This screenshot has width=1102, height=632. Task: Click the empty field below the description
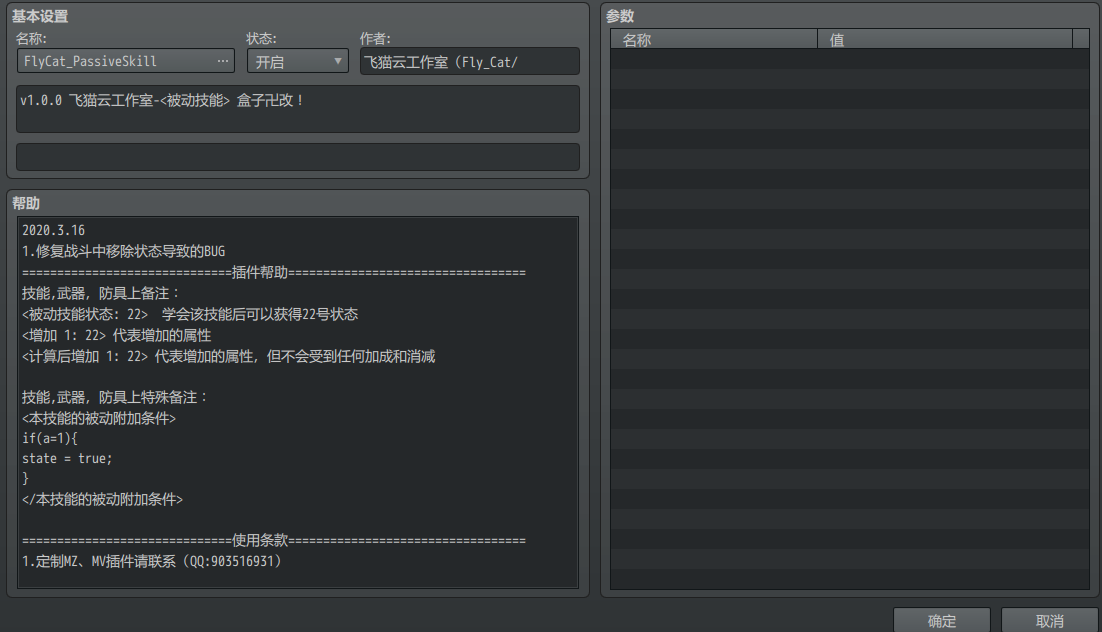[298, 157]
